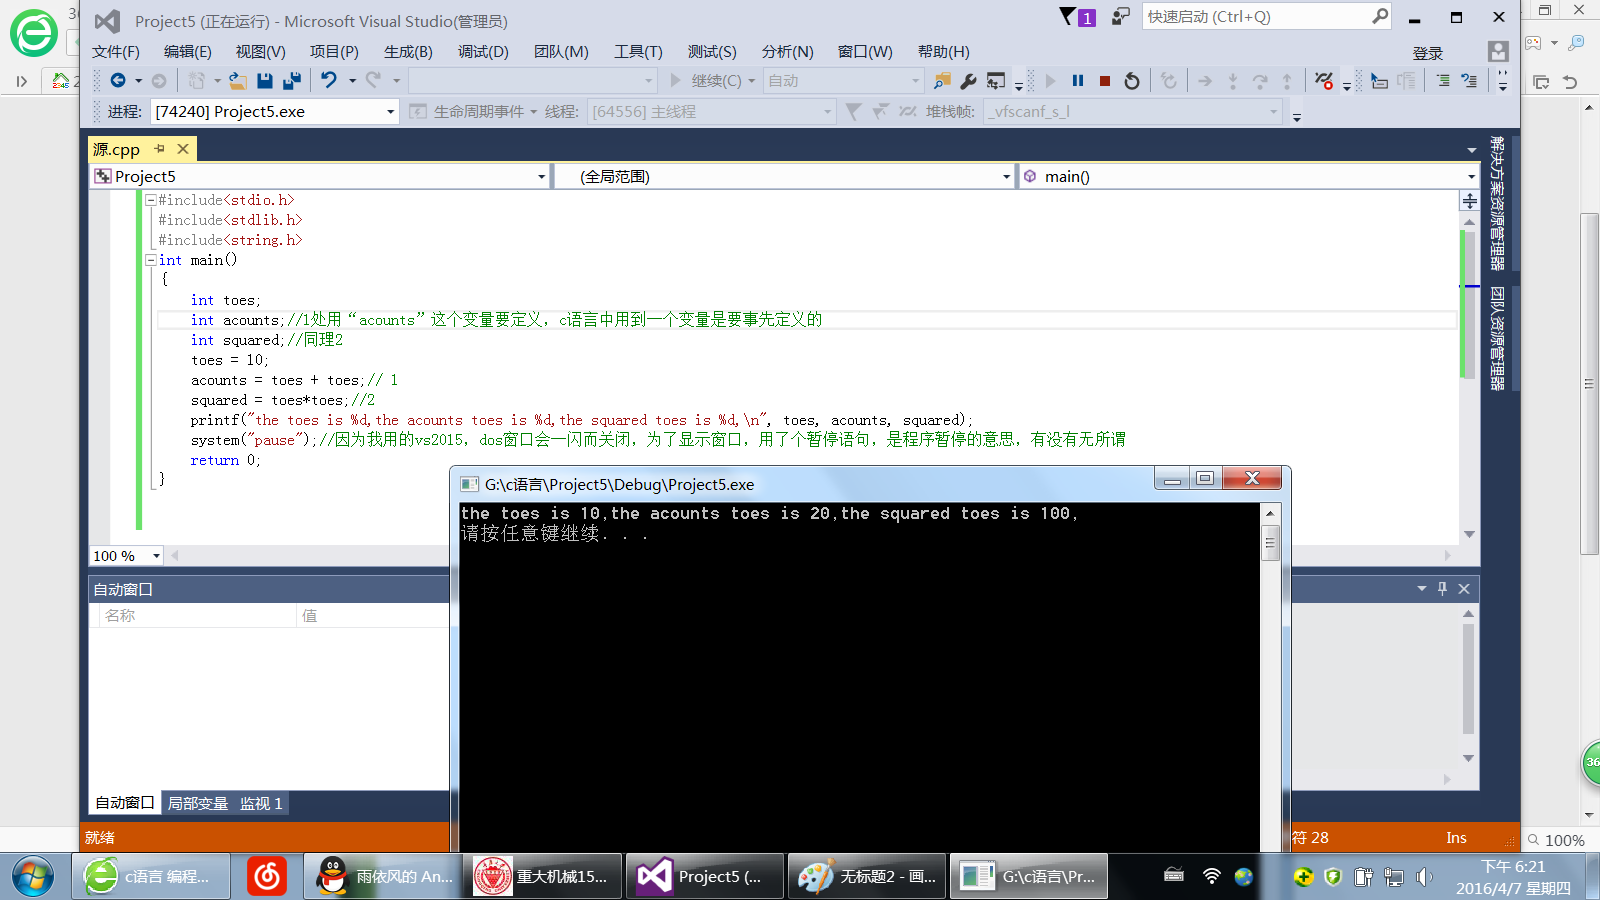Image resolution: width=1600 pixels, height=900 pixels.
Task: Click the notifications flag icon
Action: click(x=1068, y=16)
